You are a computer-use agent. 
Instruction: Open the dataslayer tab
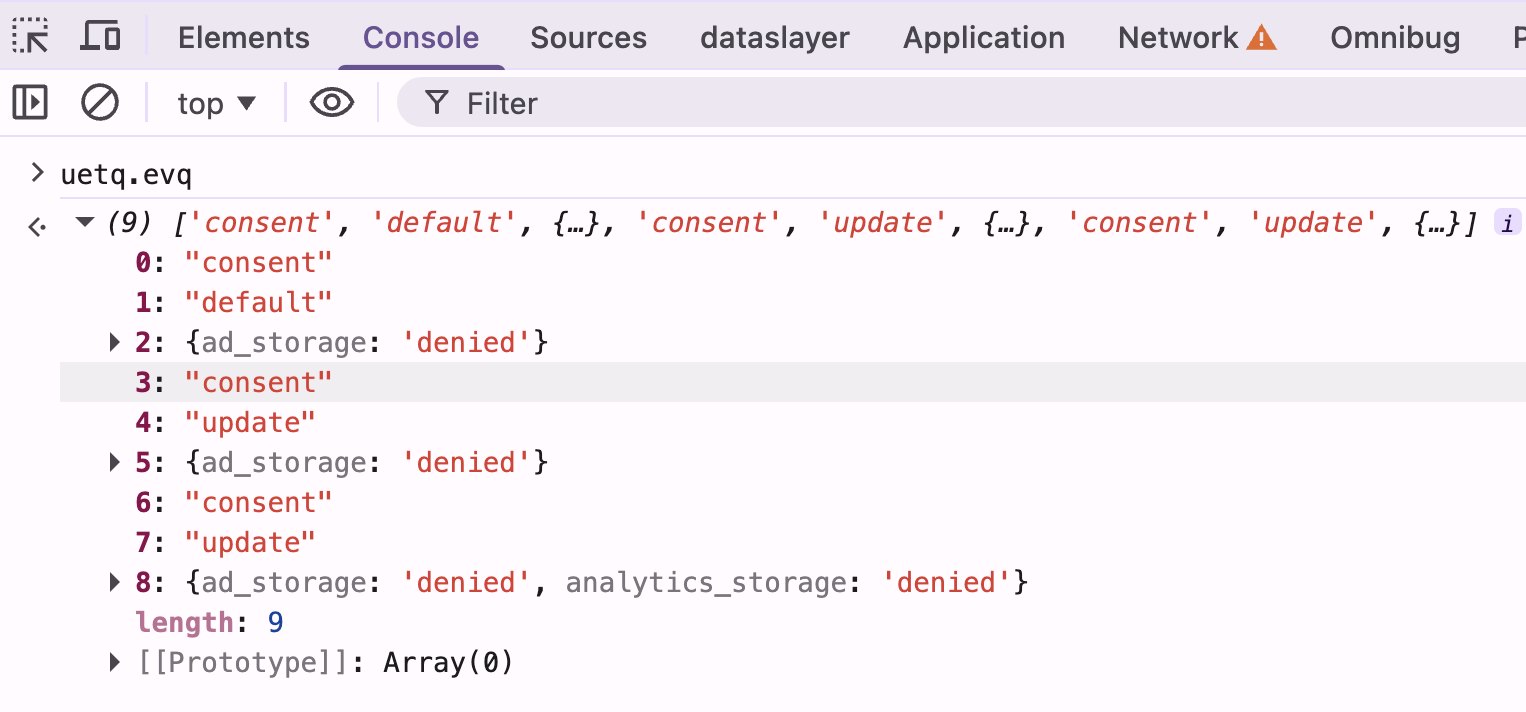coord(774,38)
